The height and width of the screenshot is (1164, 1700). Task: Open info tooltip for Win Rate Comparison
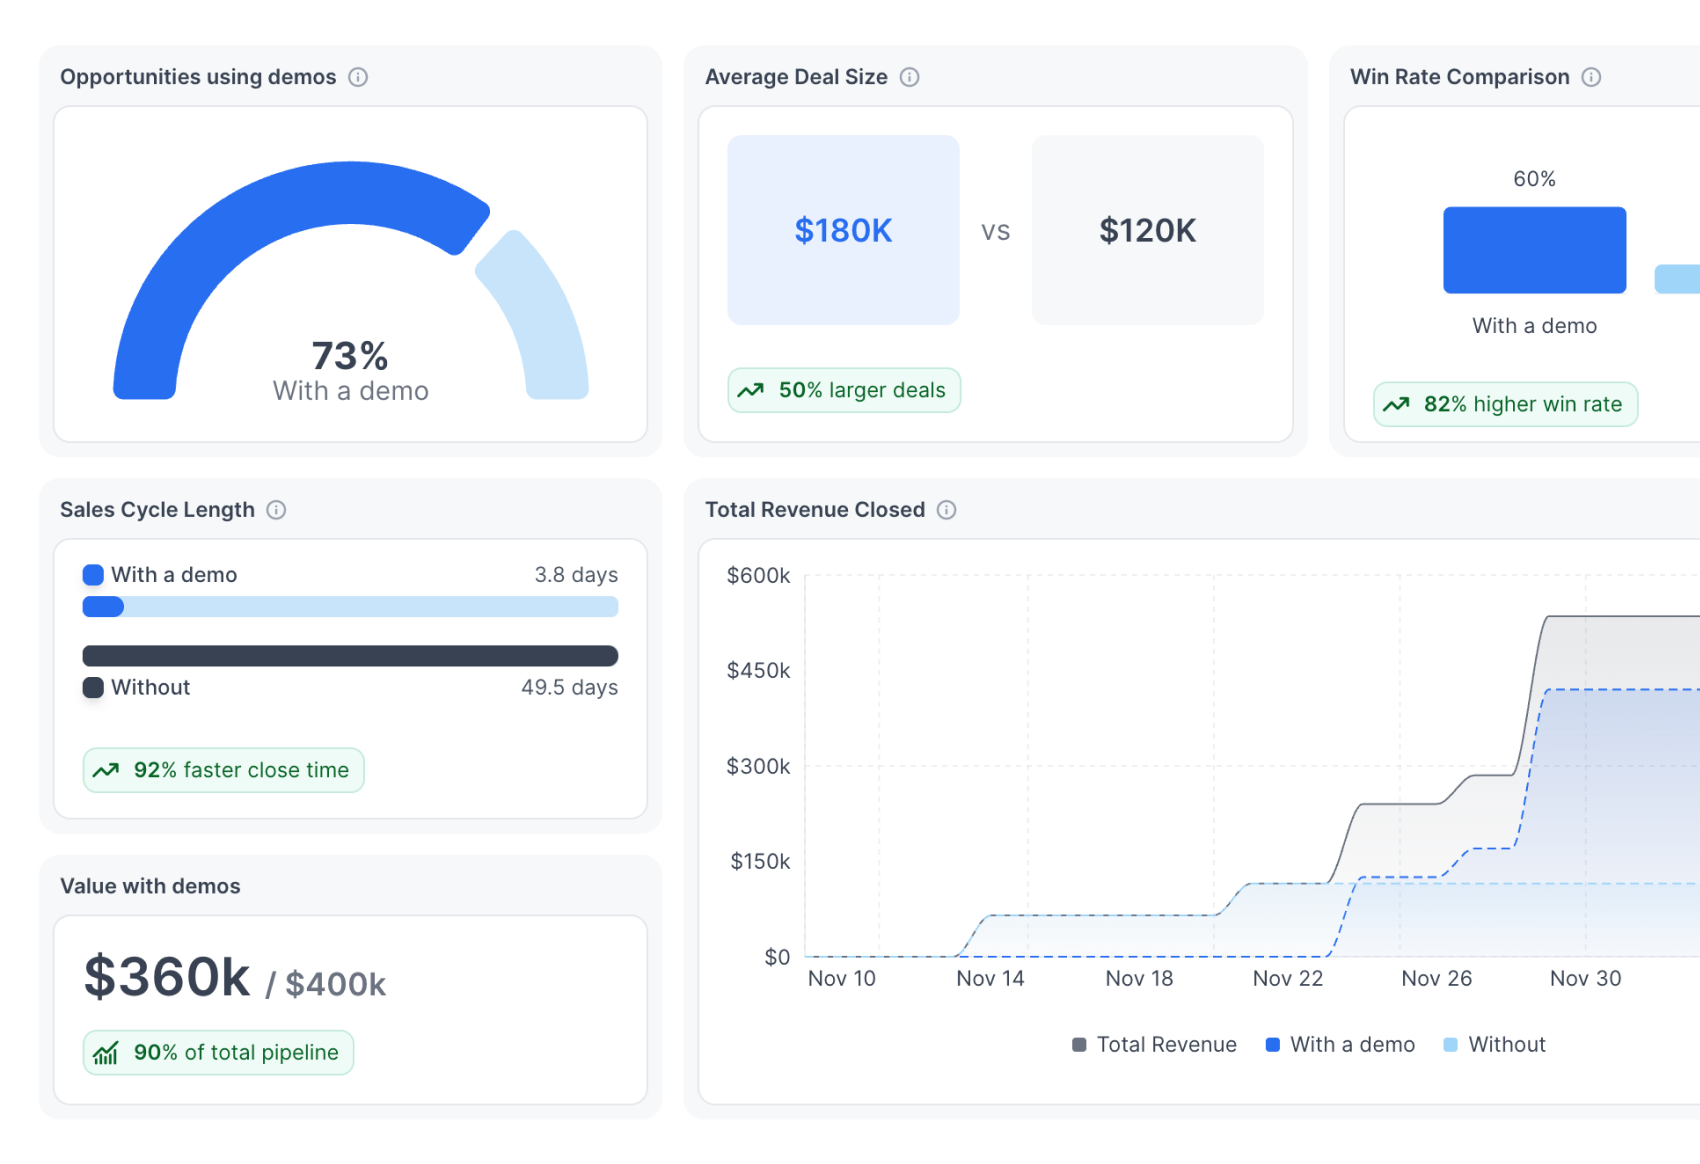coord(1591,77)
